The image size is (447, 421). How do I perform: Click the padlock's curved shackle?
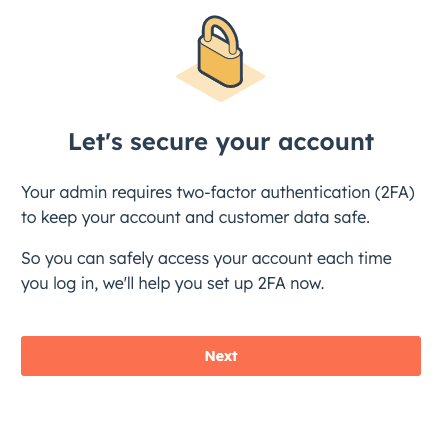pyautogui.click(x=218, y=33)
